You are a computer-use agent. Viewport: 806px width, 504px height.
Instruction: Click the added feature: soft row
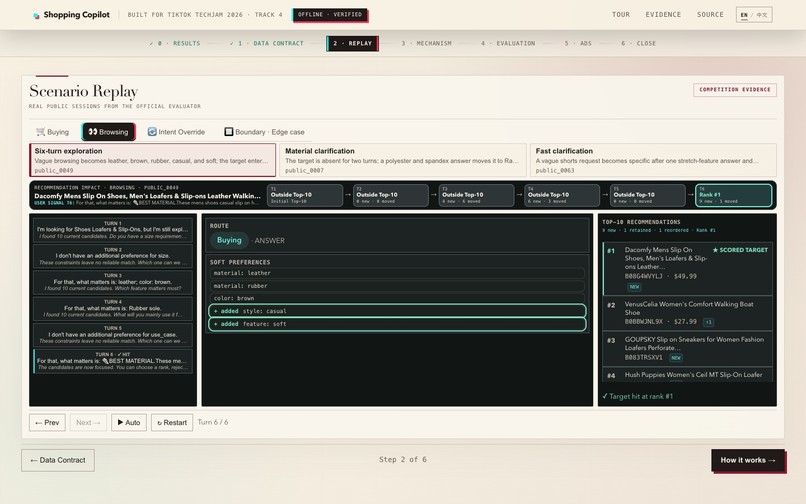tap(397, 324)
